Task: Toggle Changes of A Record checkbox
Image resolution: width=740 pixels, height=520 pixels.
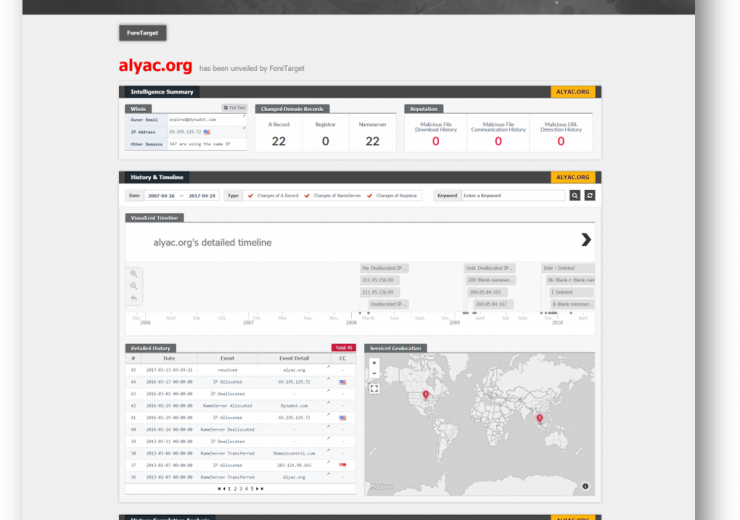Action: pyautogui.click(x=251, y=196)
